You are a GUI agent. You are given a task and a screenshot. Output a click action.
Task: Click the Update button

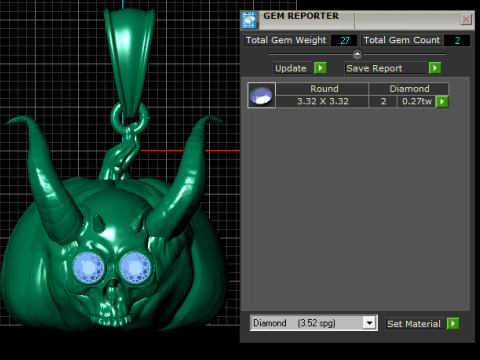coord(293,68)
